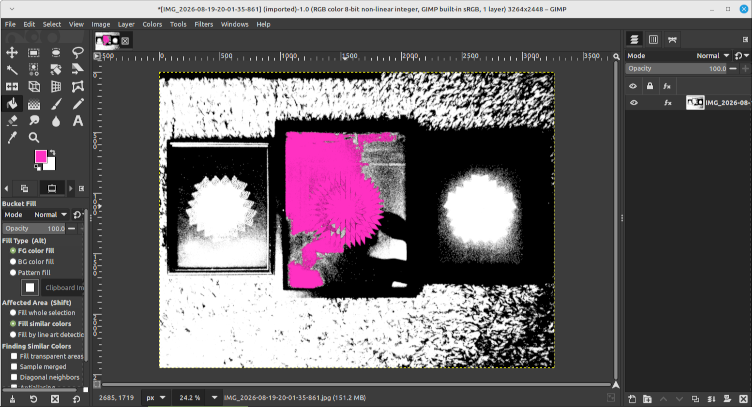Click the foreground magenta color swatch
The height and width of the screenshot is (407, 752).
click(41, 156)
